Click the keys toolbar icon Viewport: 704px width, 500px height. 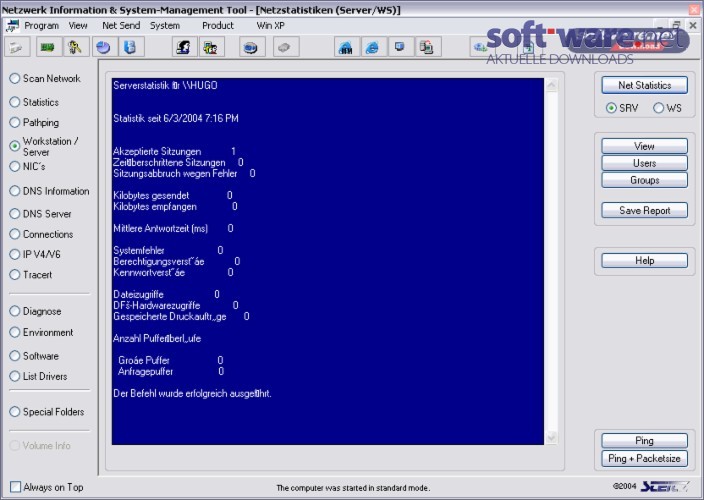(x=75, y=47)
